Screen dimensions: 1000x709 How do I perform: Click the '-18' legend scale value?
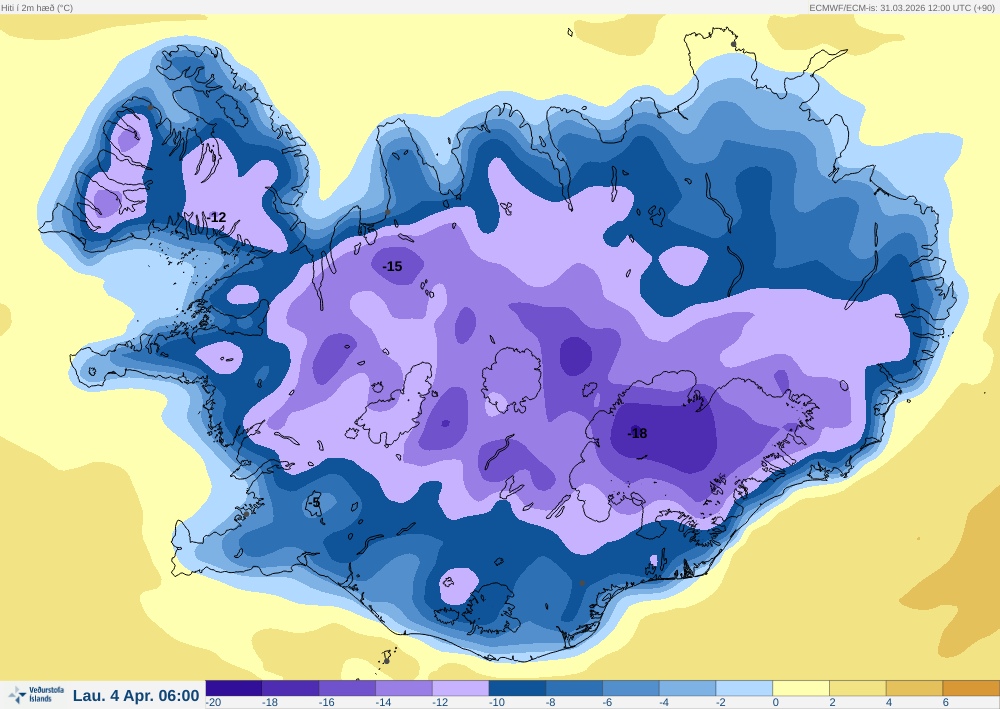pyautogui.click(x=270, y=703)
